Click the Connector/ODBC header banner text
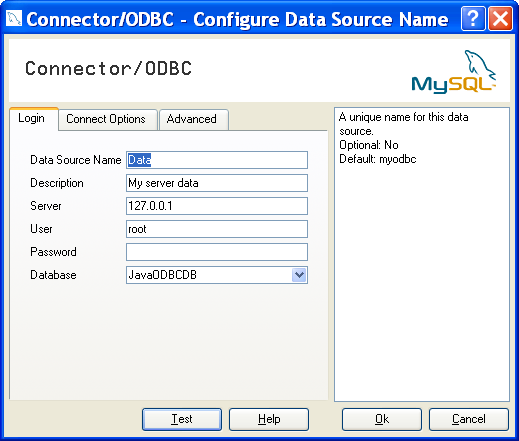Viewport: 519px width, 441px height. point(108,69)
